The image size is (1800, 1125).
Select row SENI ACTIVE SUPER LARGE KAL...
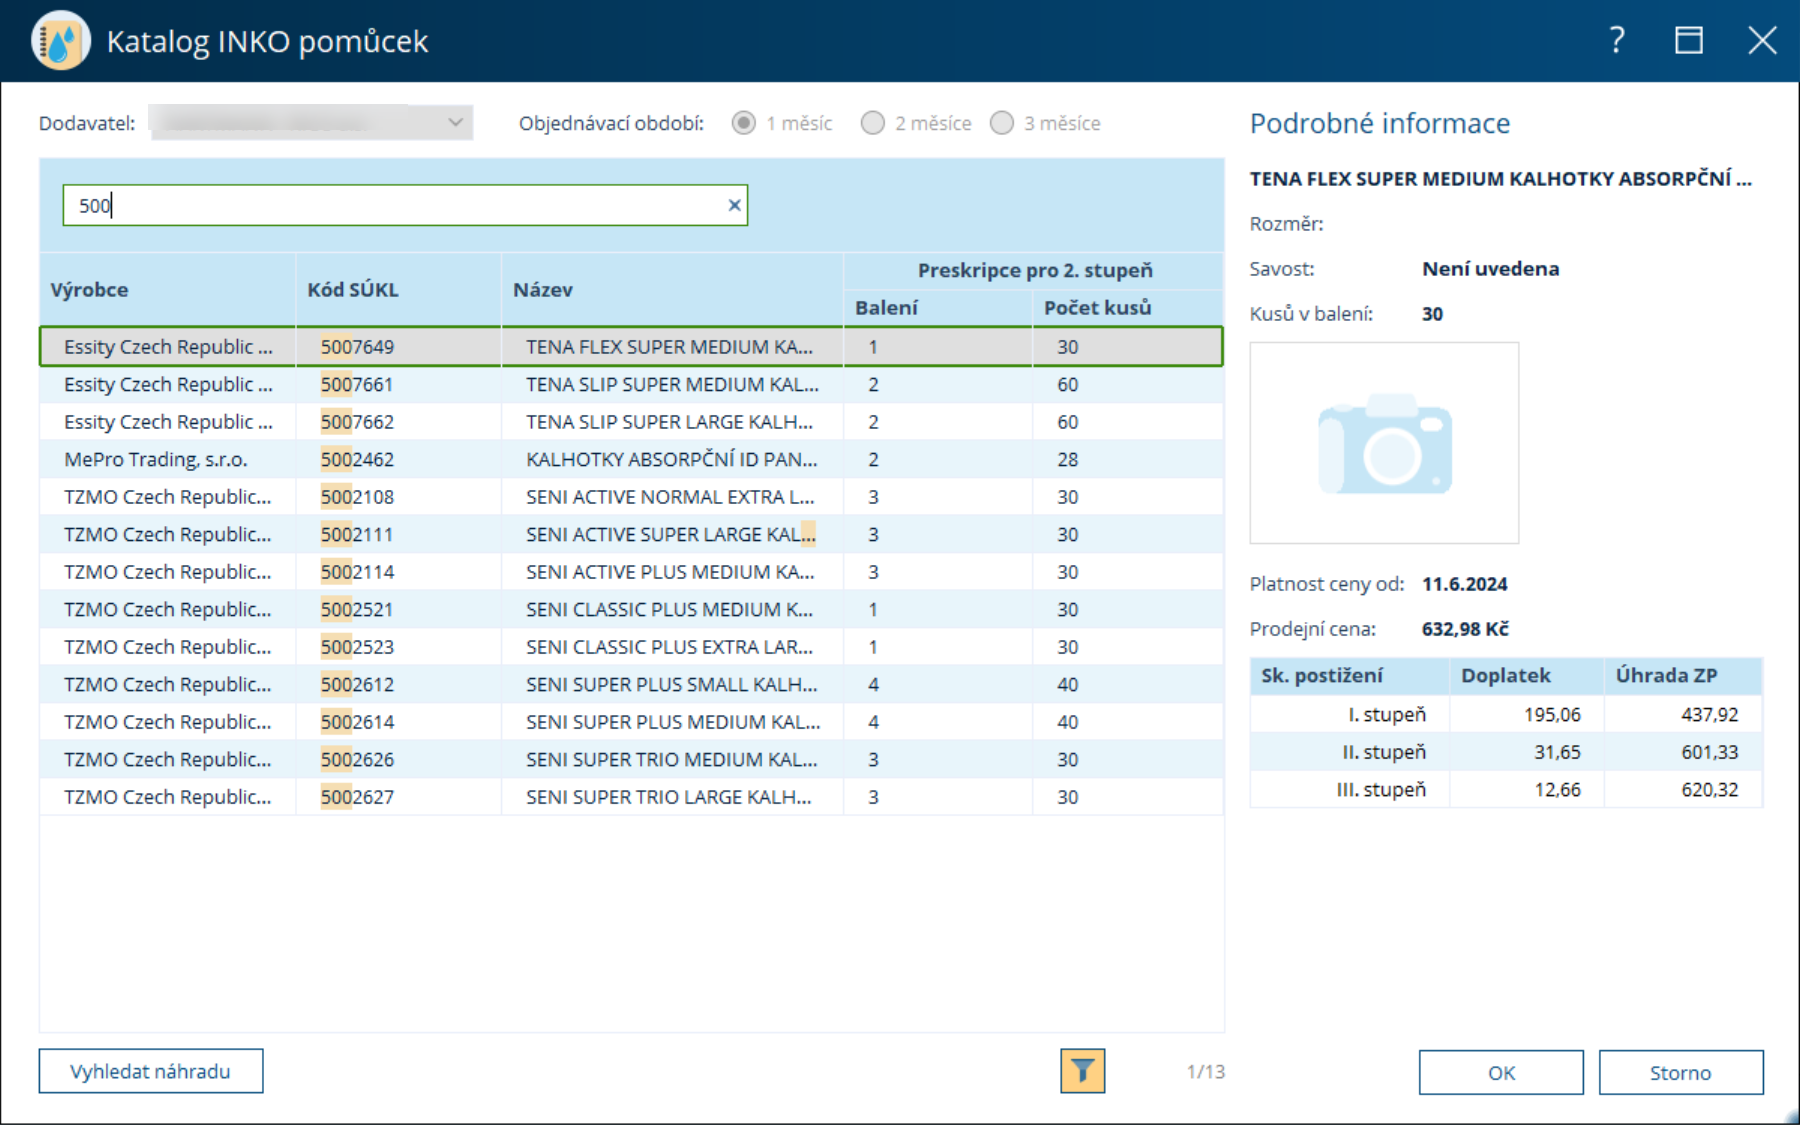pyautogui.click(x=631, y=535)
